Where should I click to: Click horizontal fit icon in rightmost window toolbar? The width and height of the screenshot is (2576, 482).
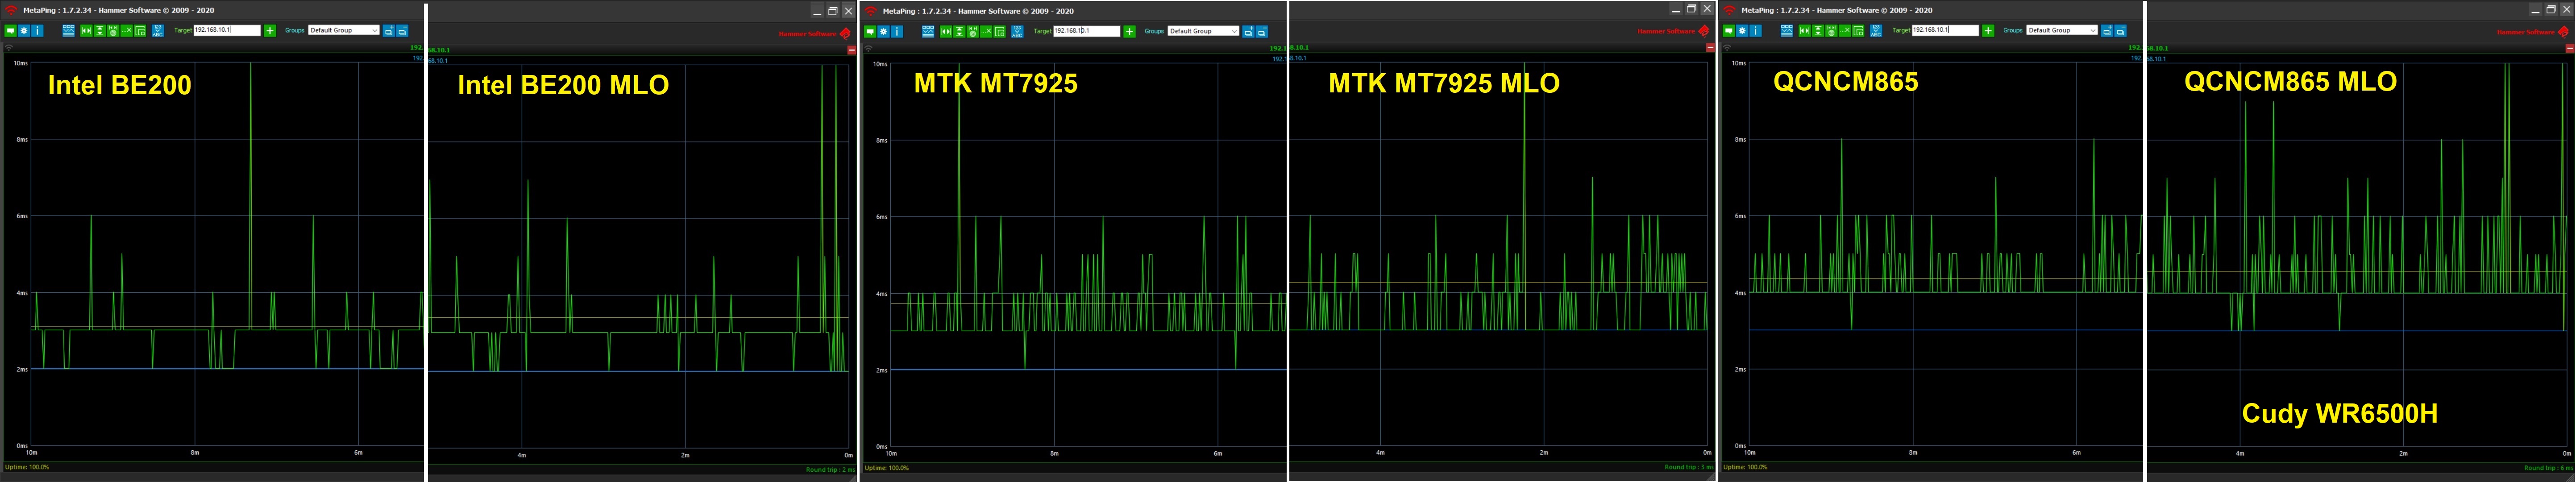(x=1805, y=31)
